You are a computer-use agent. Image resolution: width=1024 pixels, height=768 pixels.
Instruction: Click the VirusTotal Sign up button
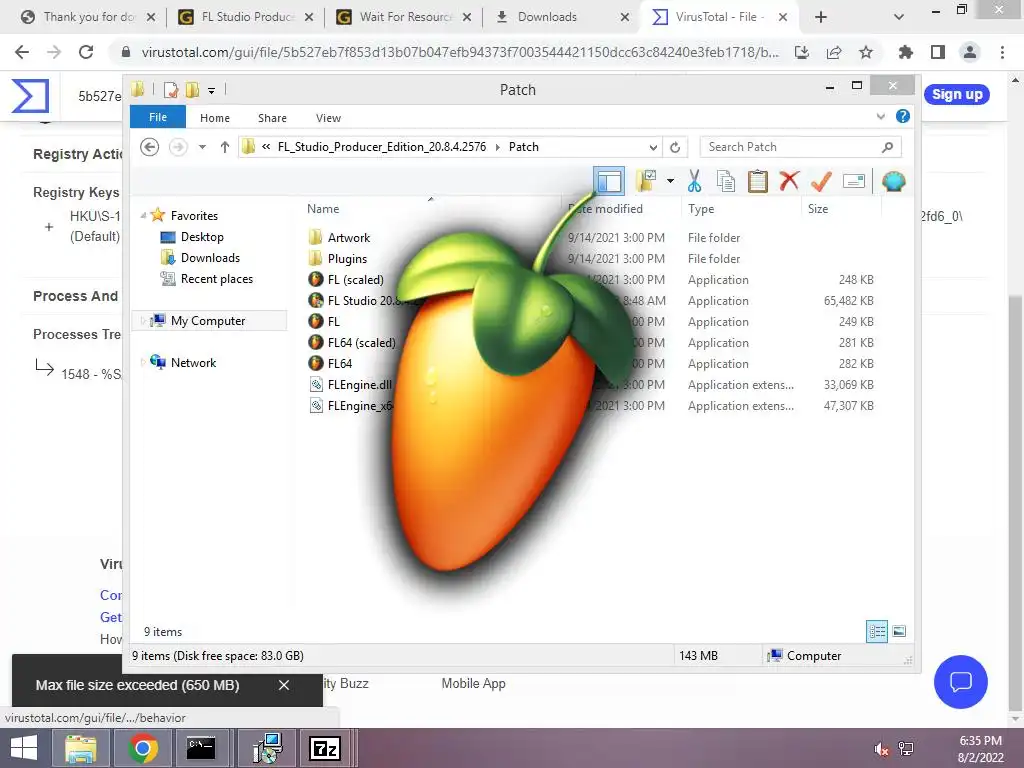tap(957, 95)
